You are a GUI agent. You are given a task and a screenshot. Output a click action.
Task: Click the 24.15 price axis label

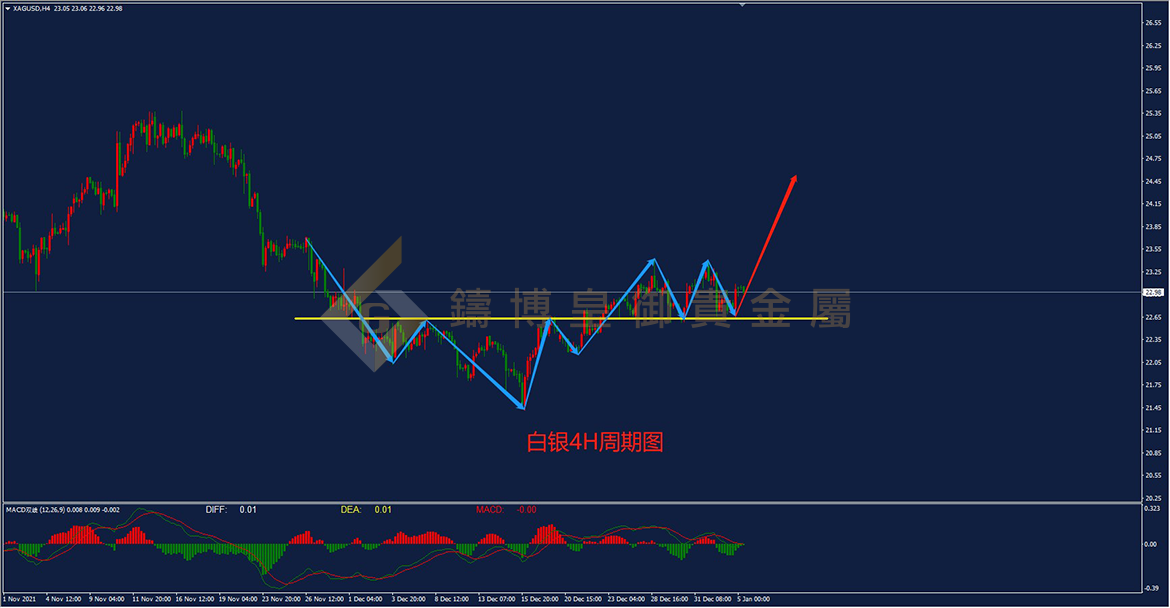1154,204
